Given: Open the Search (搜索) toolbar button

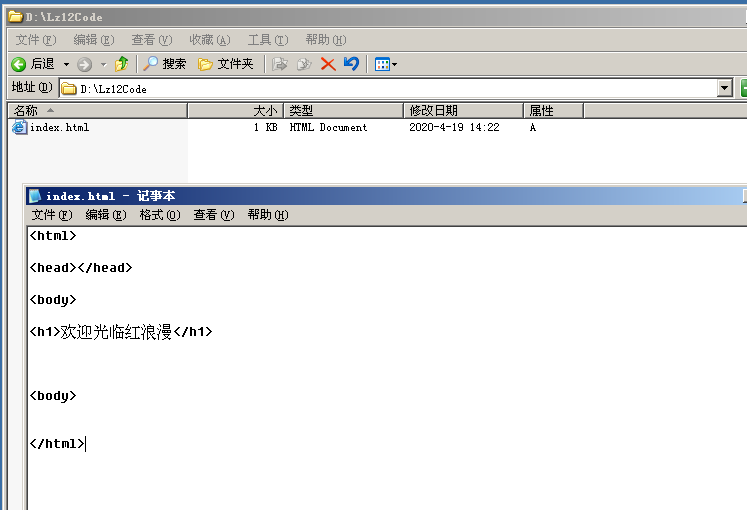Looking at the screenshot, I should 164,64.
